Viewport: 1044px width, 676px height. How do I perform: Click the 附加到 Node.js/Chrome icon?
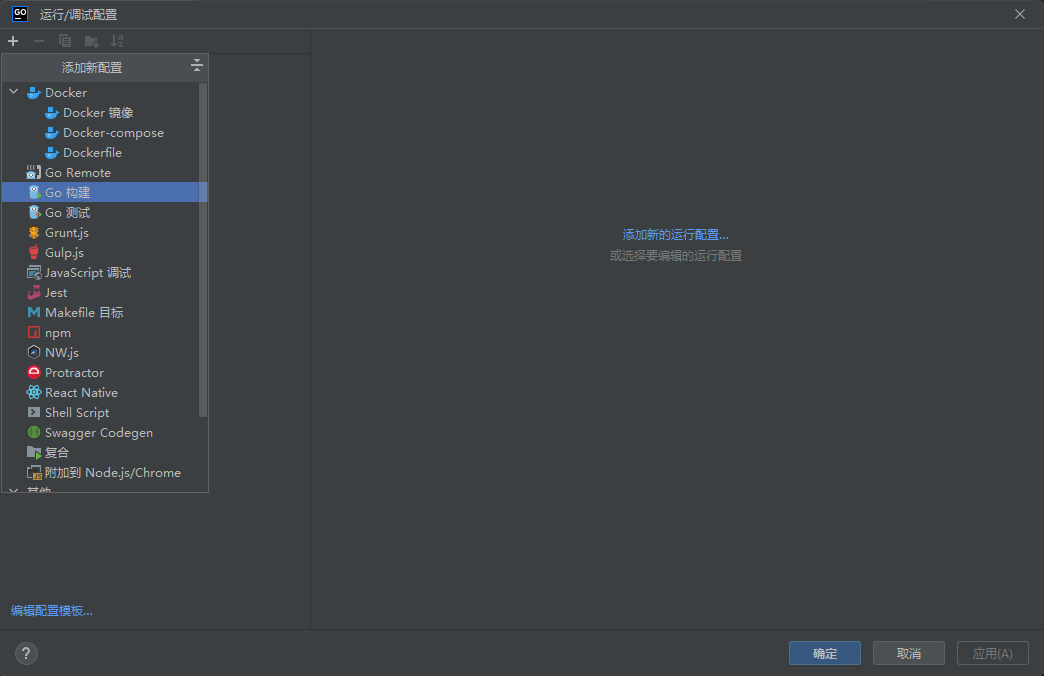[34, 473]
